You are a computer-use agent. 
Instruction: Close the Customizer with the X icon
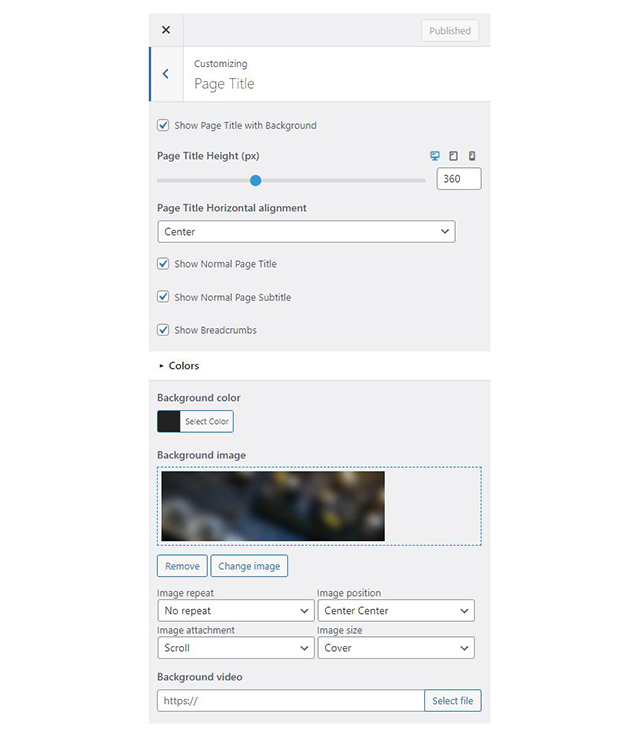click(x=166, y=30)
